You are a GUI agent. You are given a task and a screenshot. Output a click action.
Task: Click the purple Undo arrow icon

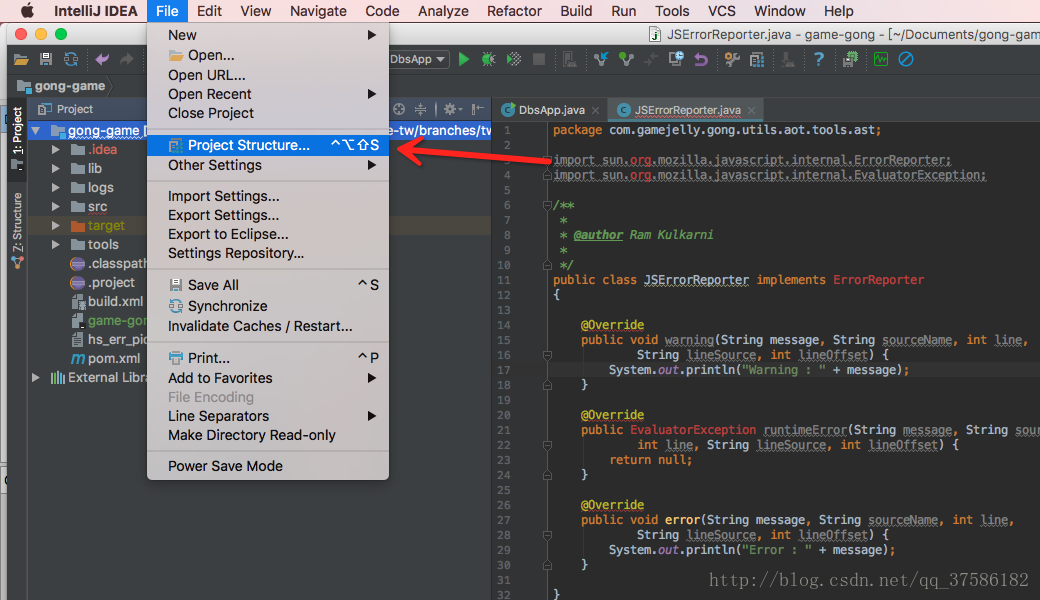[x=102, y=60]
